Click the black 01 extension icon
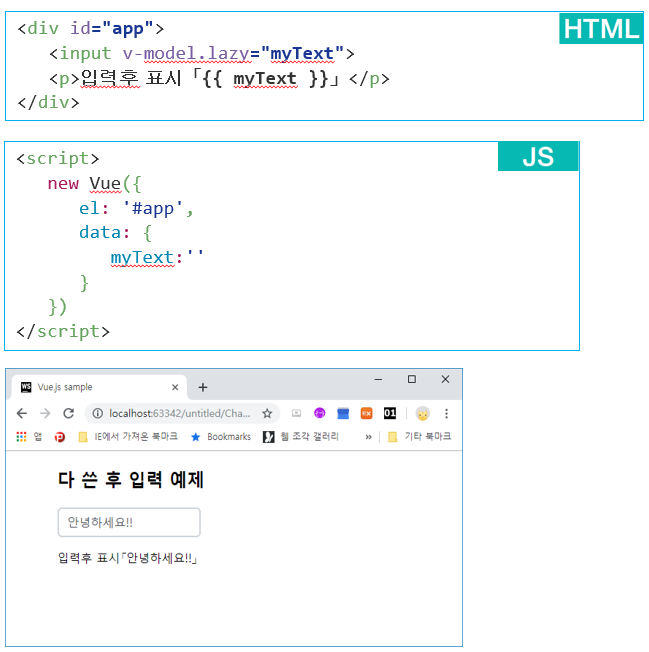Viewport: 649px width, 652px height. 390,413
